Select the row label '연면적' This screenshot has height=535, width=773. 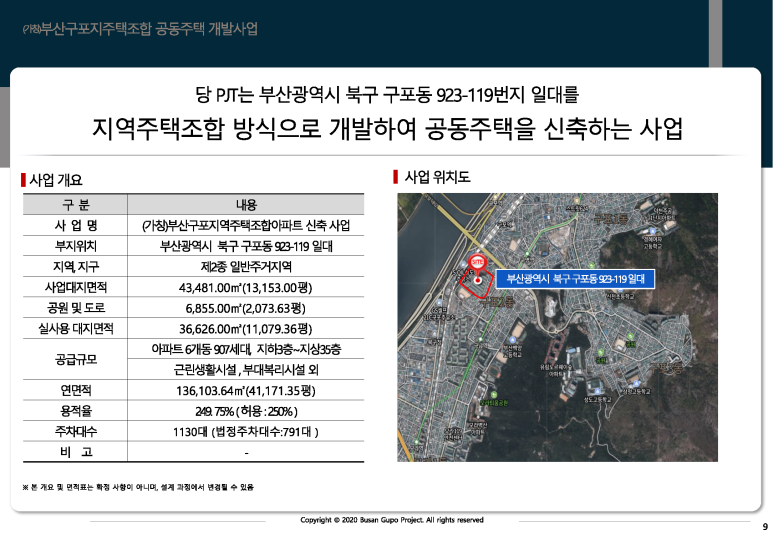point(75,390)
